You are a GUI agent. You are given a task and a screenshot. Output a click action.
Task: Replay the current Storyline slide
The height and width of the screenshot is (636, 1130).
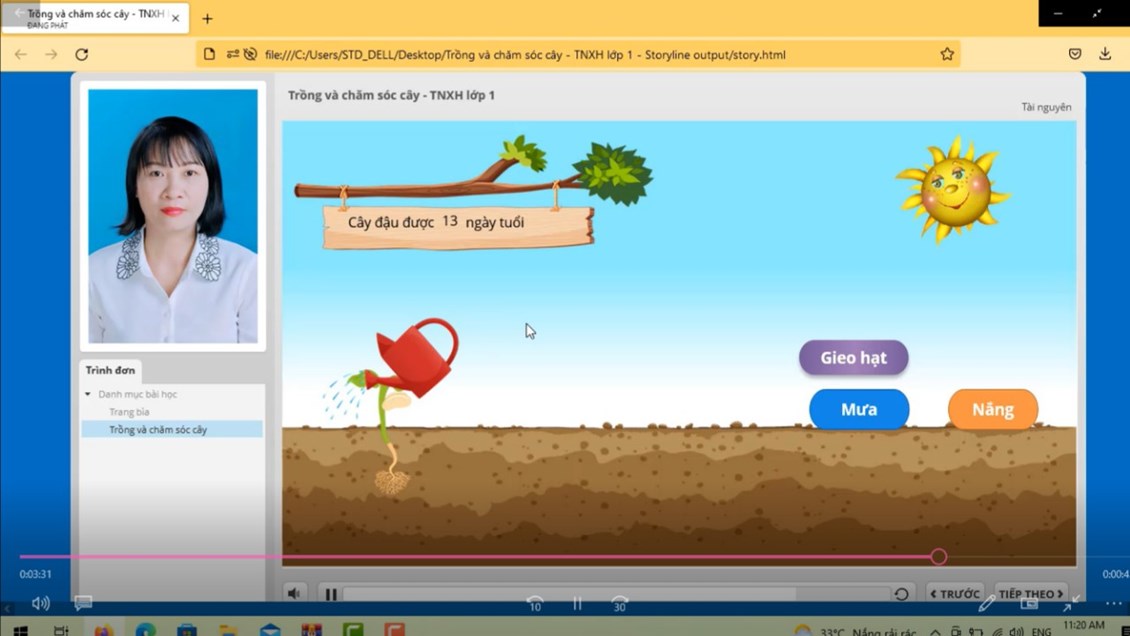coord(901,594)
